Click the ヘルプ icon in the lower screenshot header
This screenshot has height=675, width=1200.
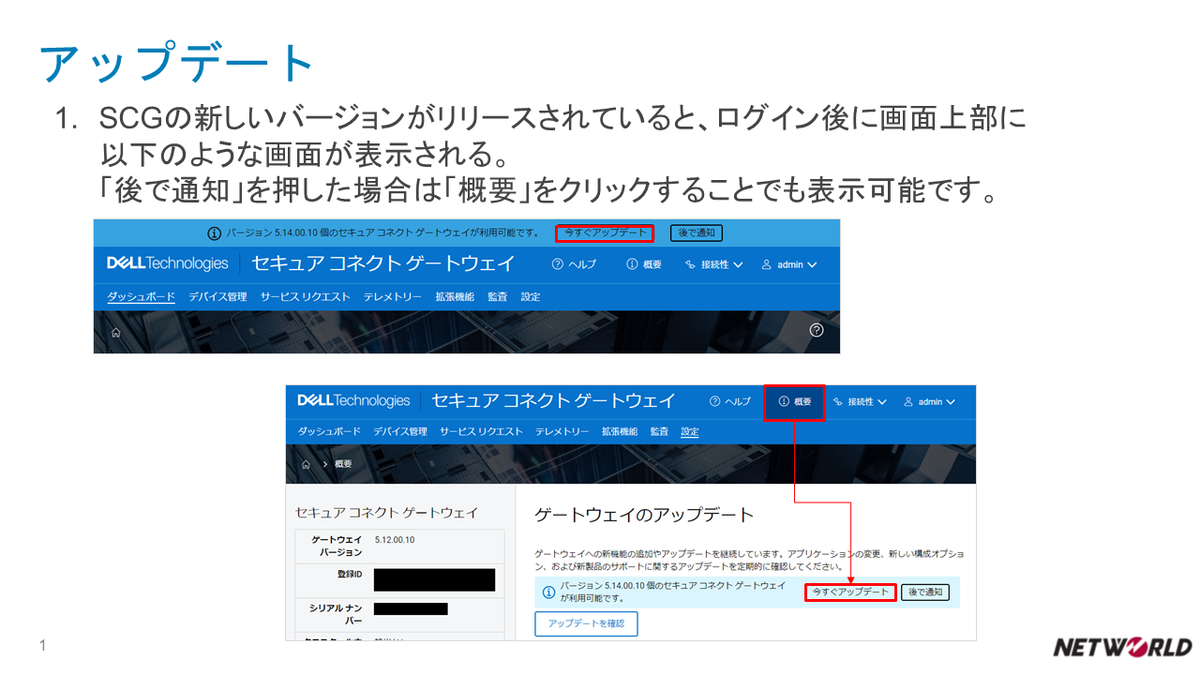[714, 401]
